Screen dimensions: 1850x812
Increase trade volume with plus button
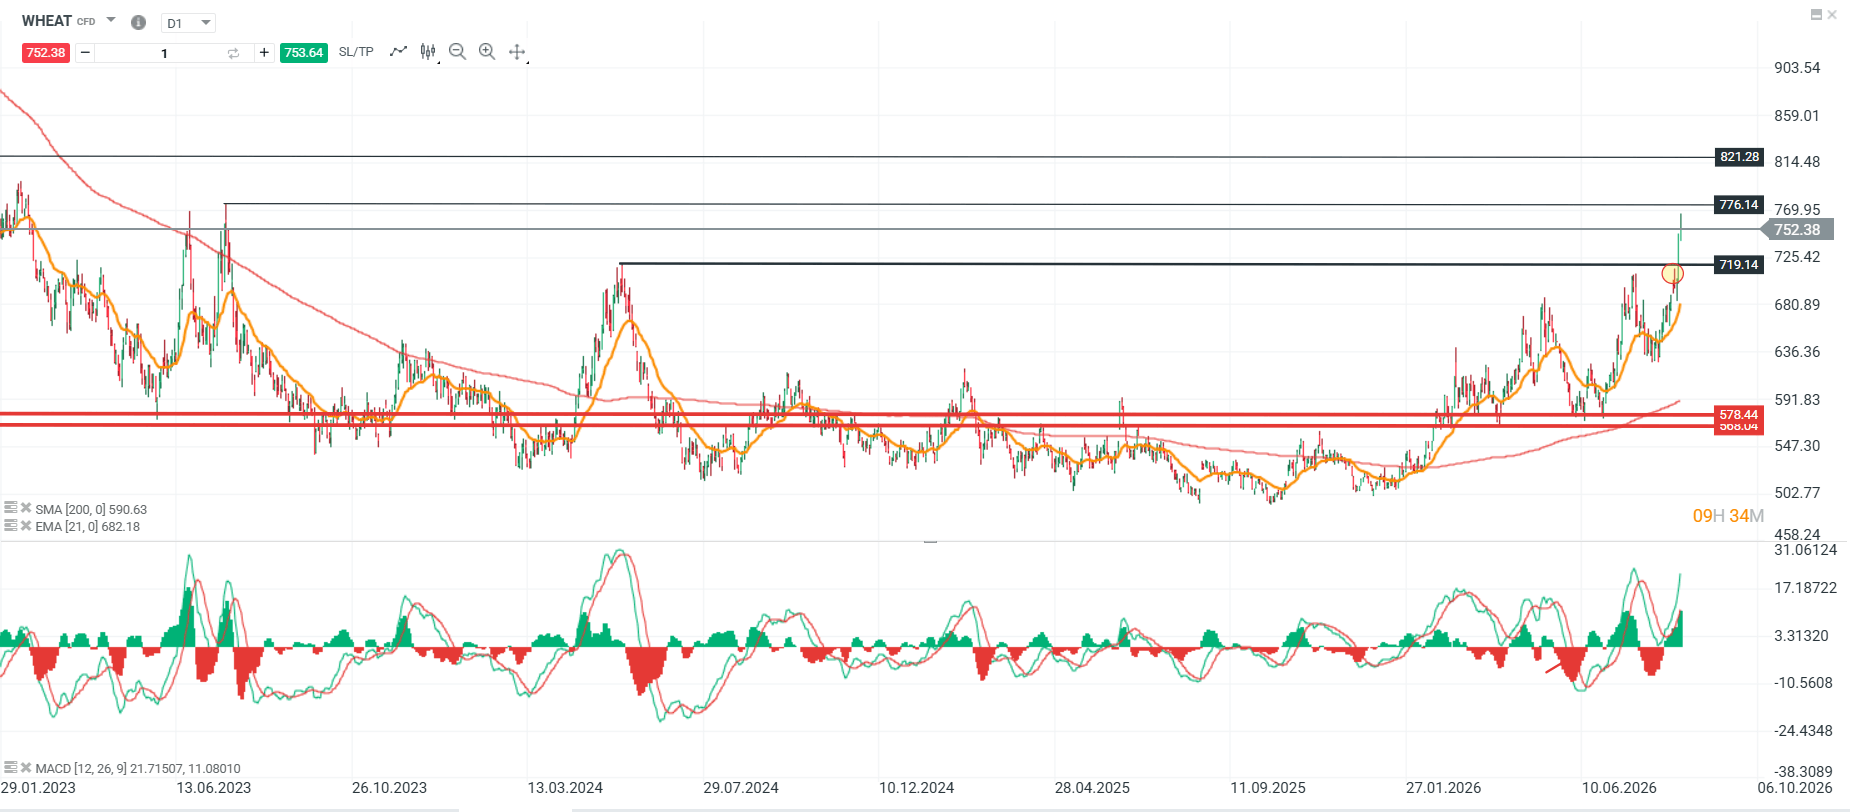(264, 52)
